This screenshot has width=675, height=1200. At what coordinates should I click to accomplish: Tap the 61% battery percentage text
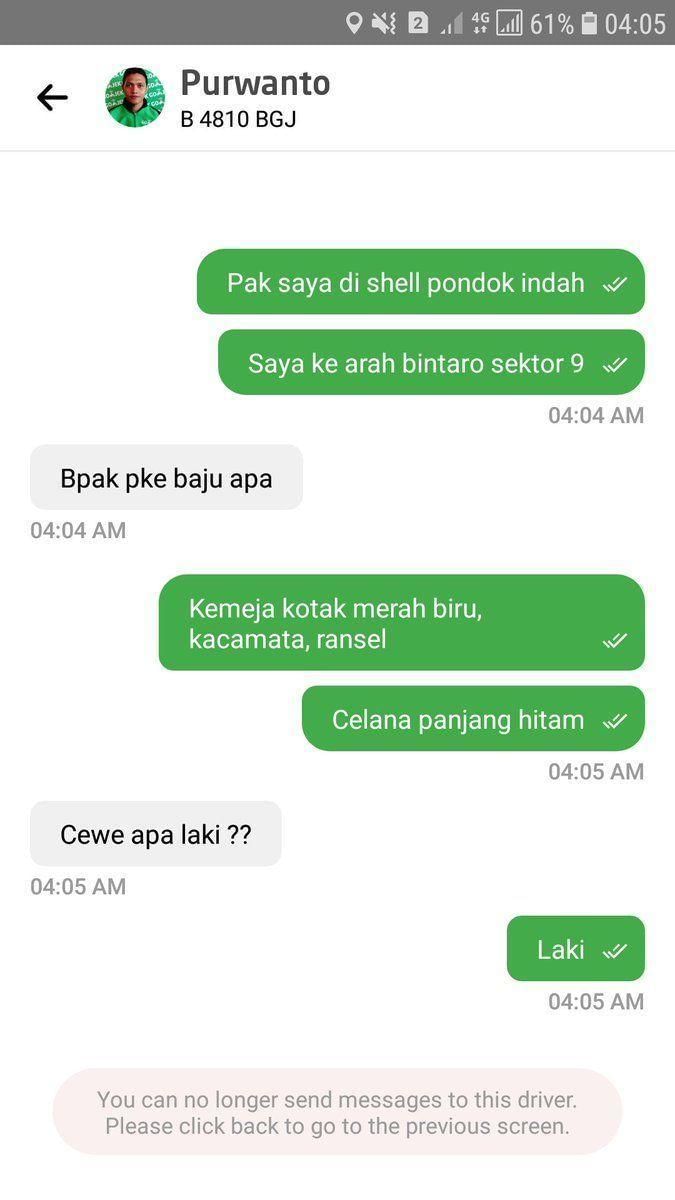click(552, 23)
